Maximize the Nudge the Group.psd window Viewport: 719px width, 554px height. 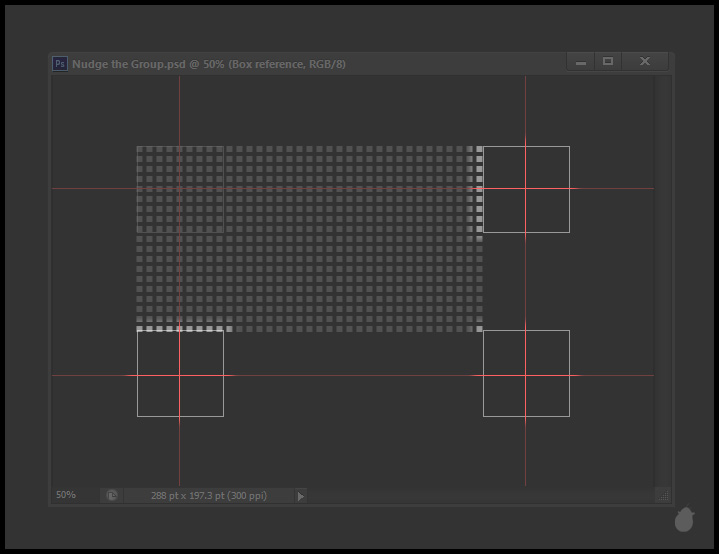[x=607, y=62]
